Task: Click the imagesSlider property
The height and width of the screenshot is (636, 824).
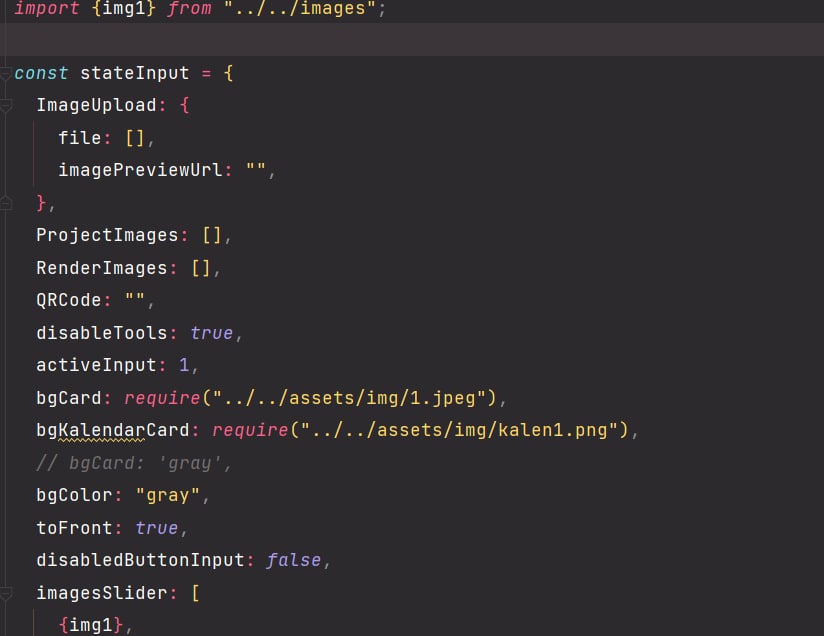Action: pyautogui.click(x=101, y=593)
